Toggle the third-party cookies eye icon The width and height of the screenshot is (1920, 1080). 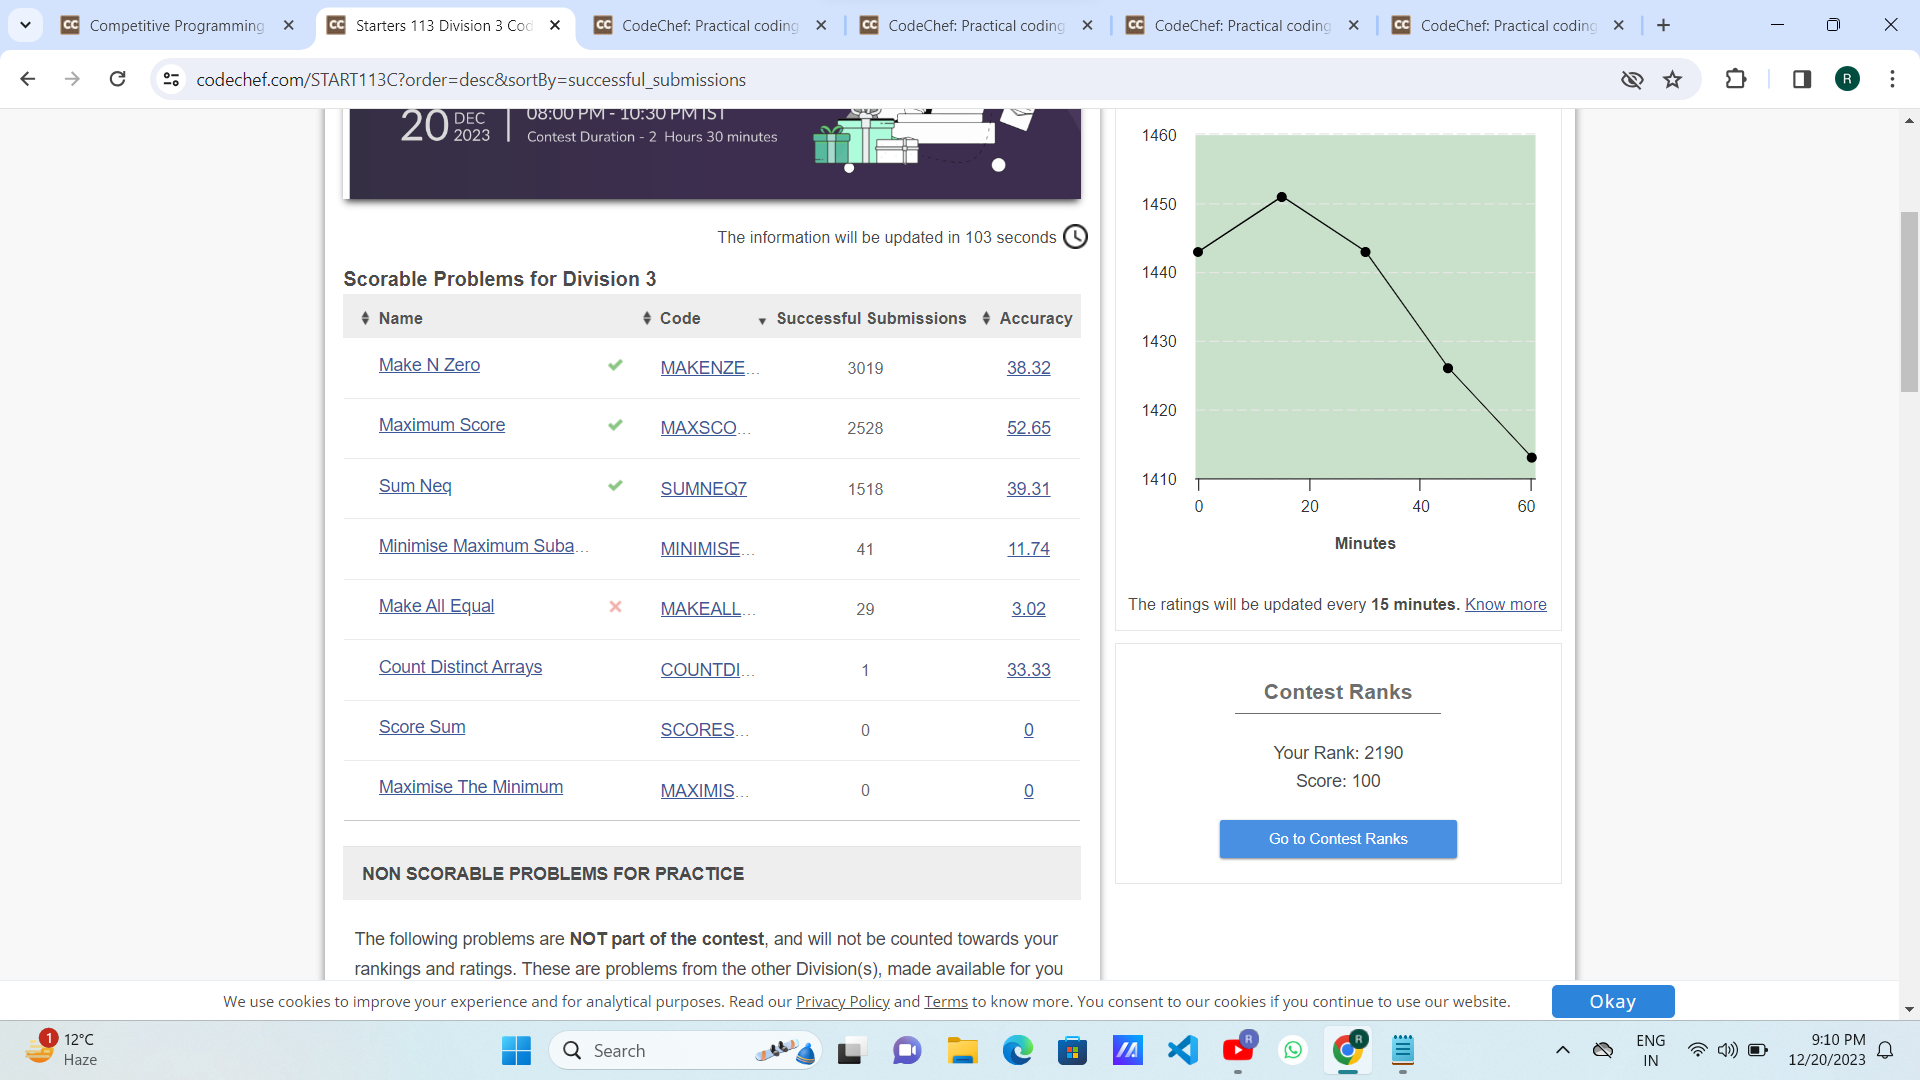click(1632, 79)
